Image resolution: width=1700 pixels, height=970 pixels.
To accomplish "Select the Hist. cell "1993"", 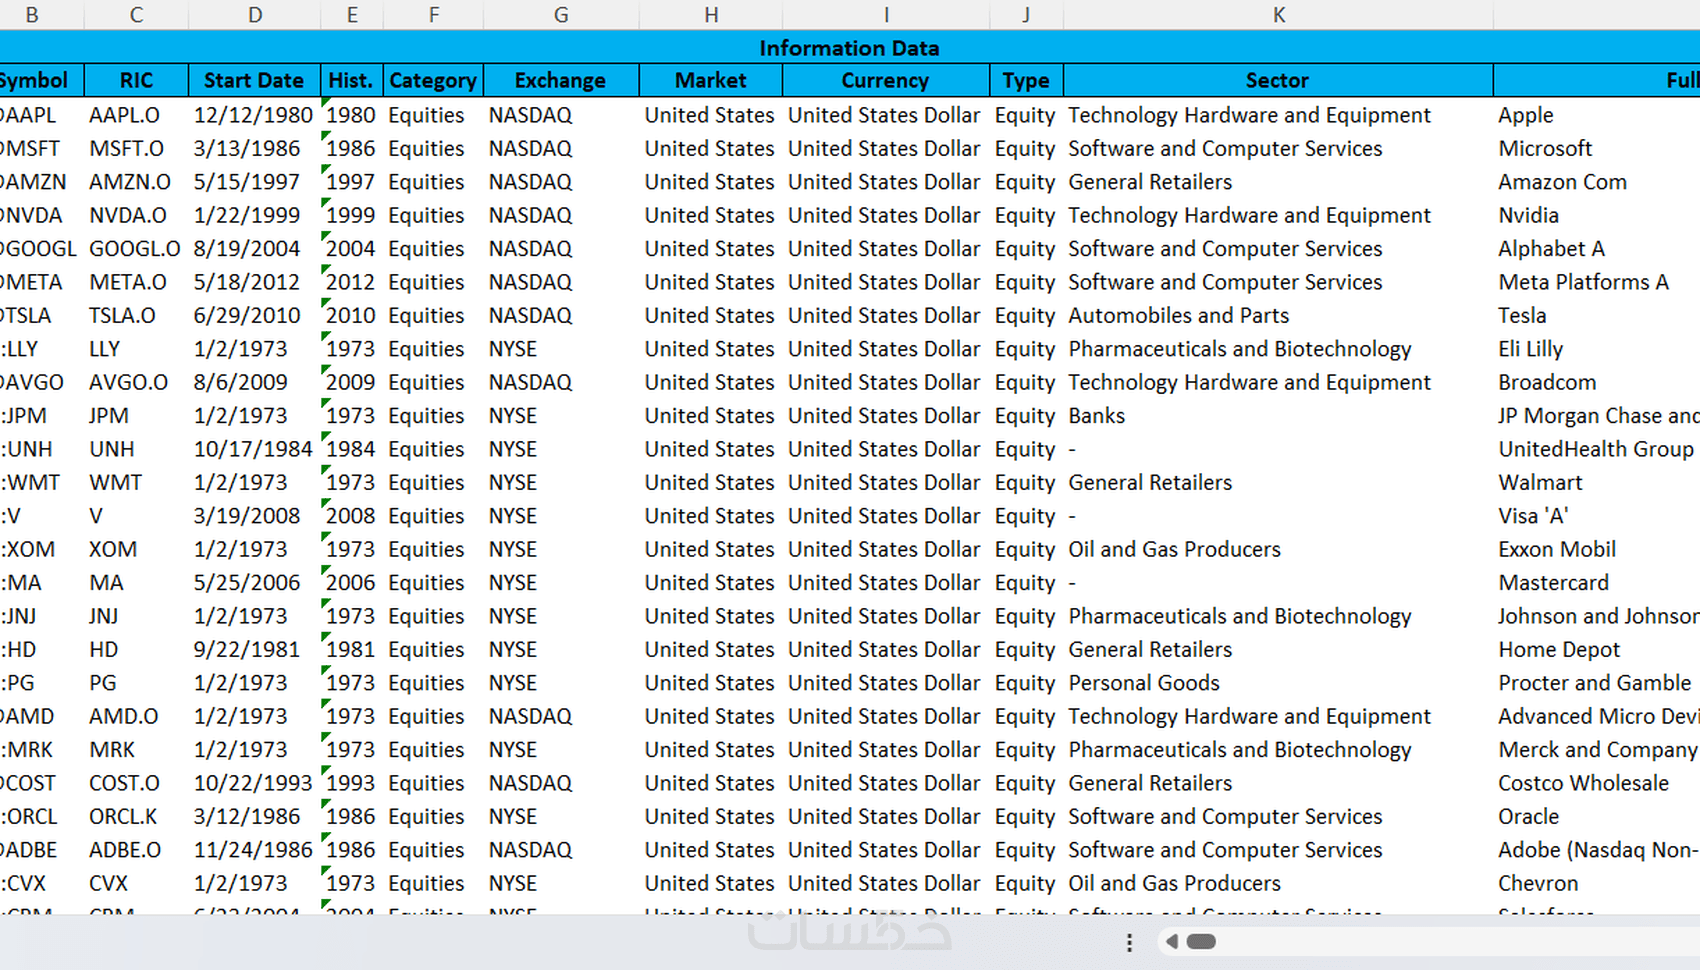I will tap(351, 783).
